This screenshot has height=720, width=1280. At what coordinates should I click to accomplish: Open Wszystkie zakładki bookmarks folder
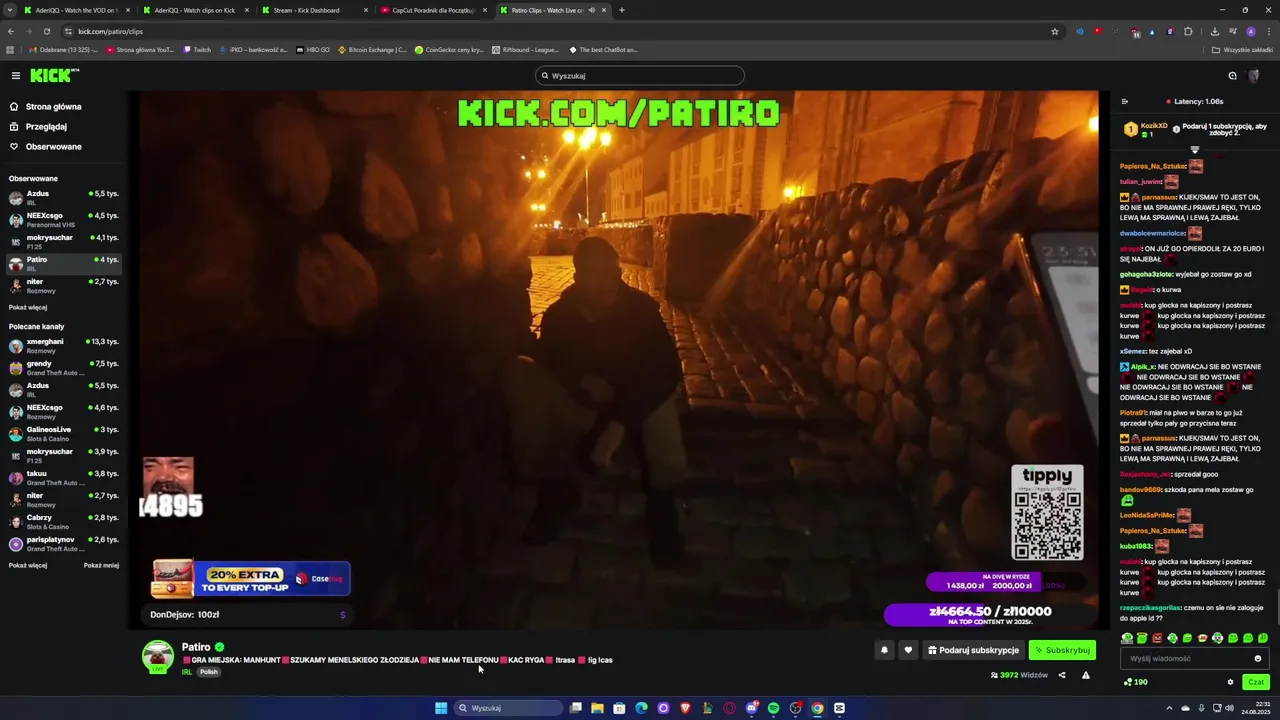click(x=1242, y=49)
